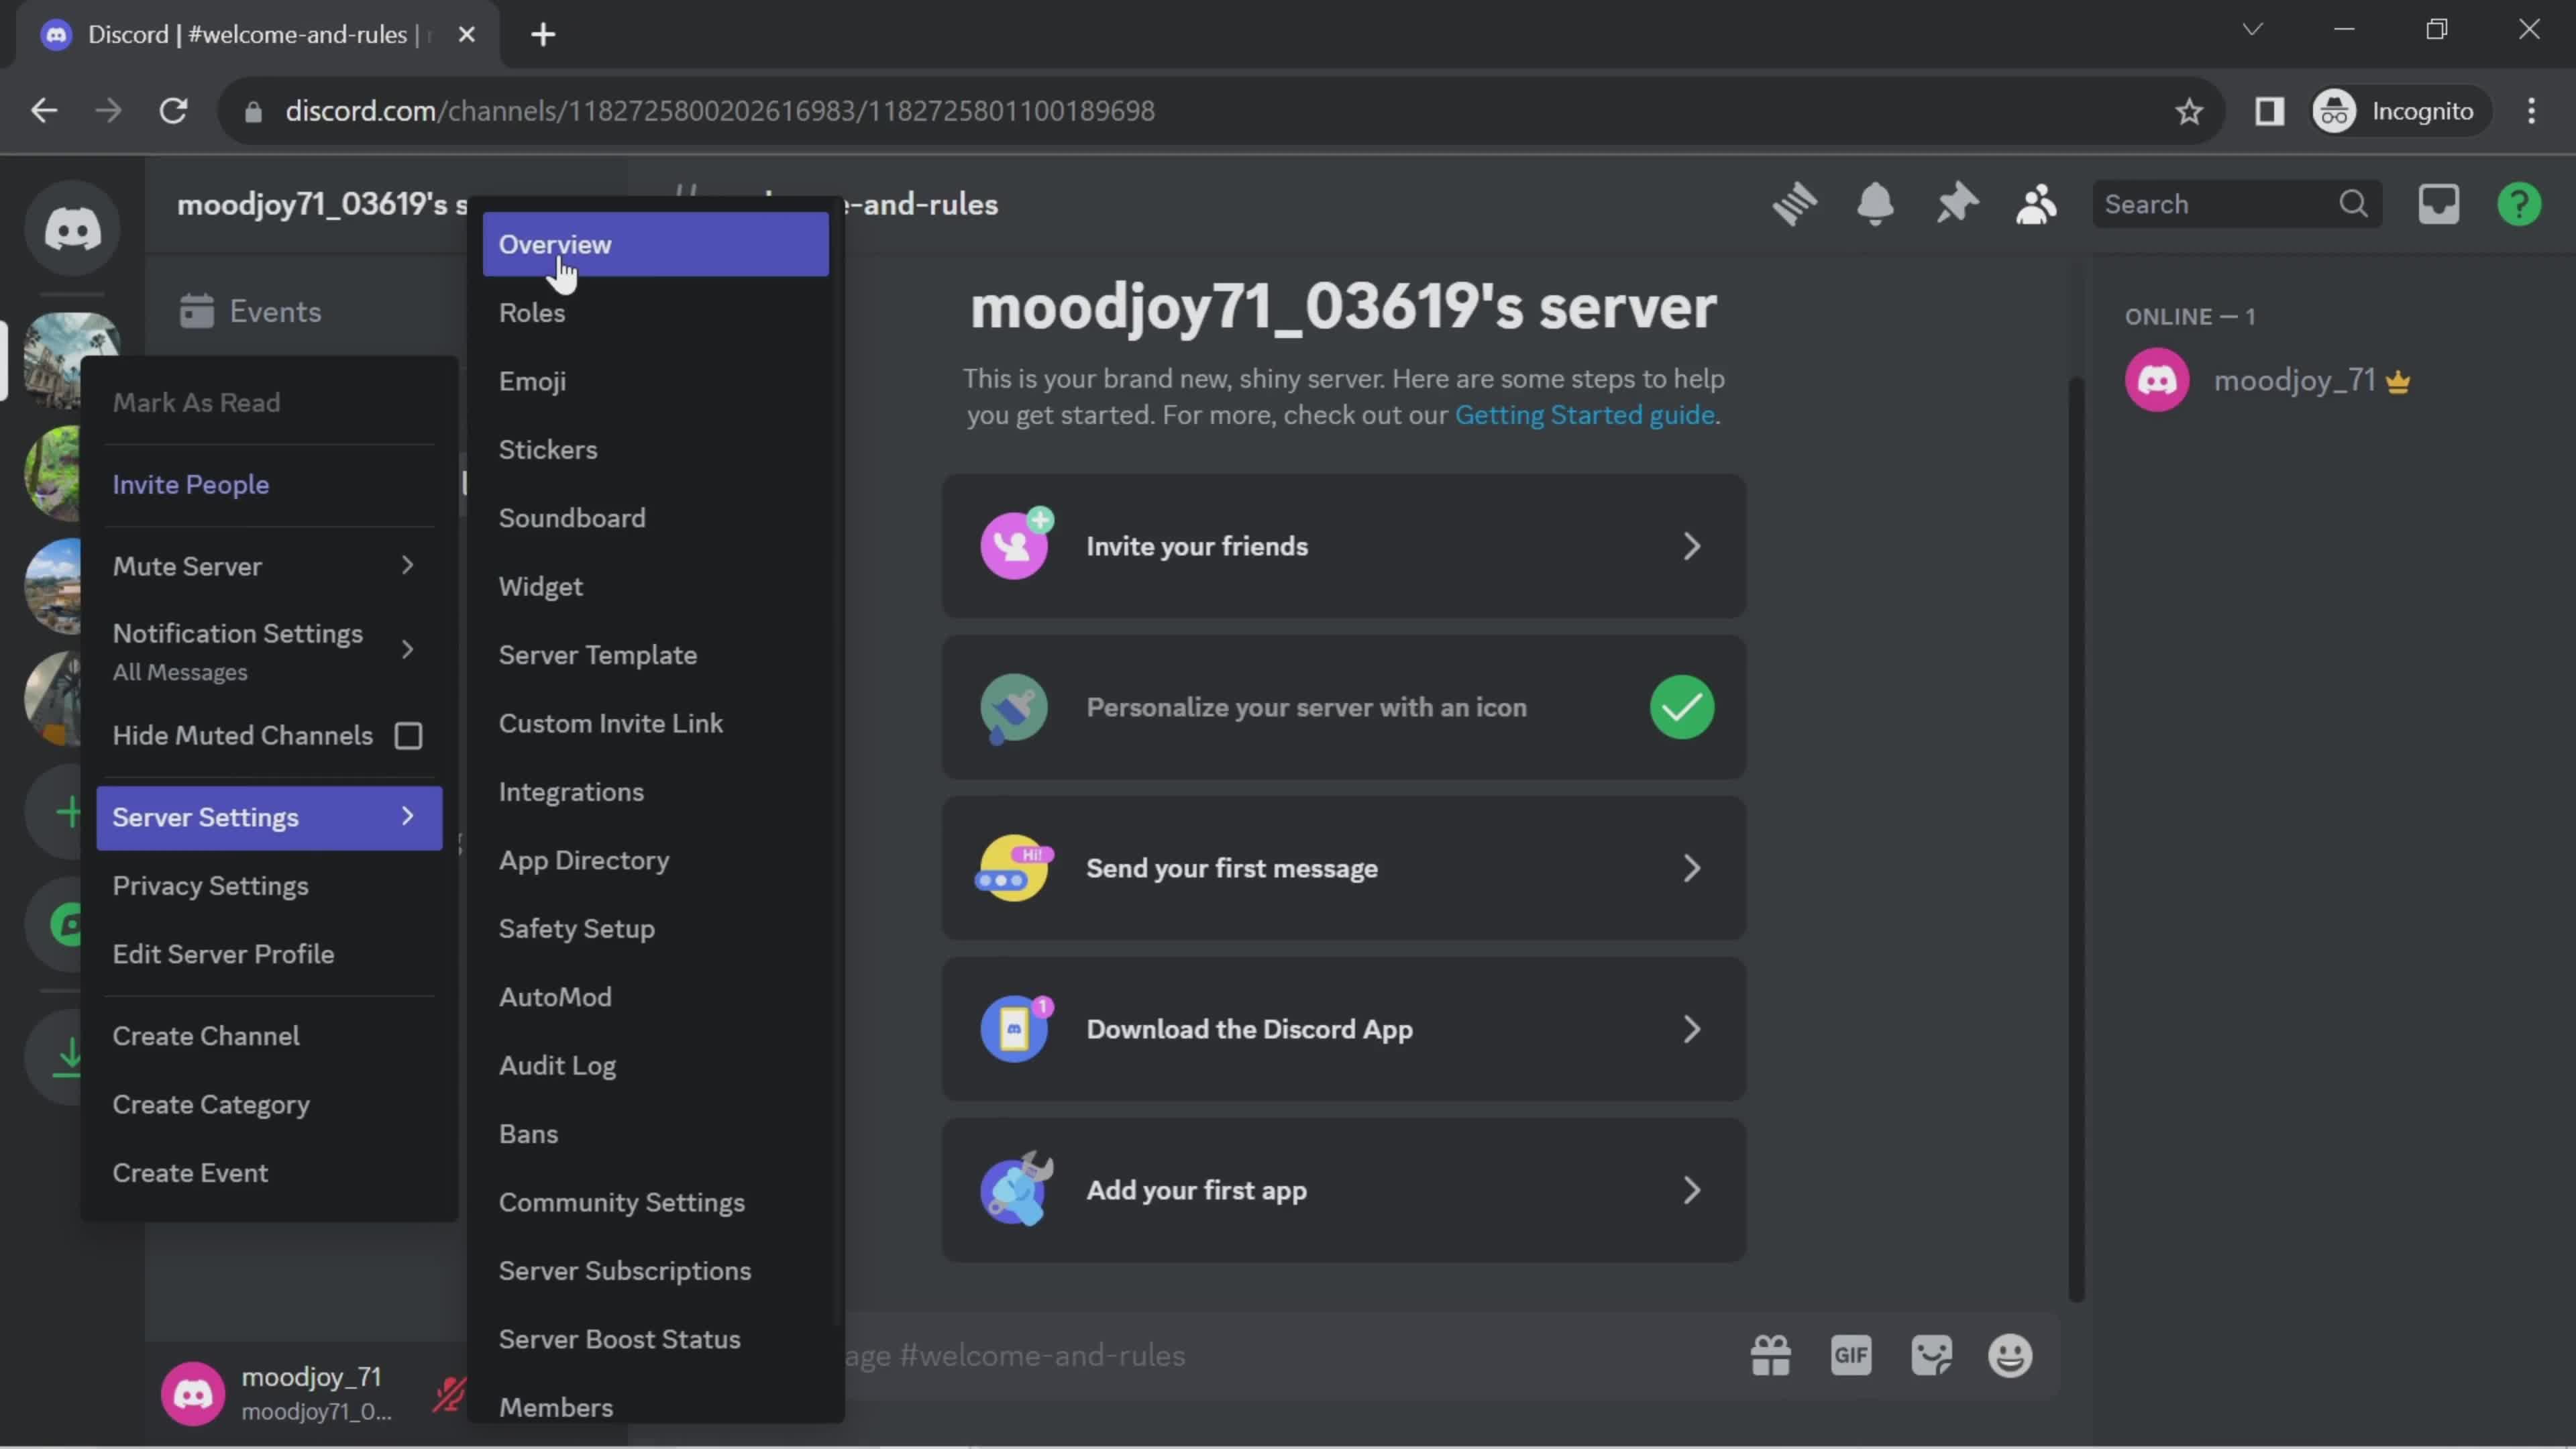Select the member list toggle icon
The height and width of the screenshot is (1449, 2576).
pyautogui.click(x=2035, y=203)
